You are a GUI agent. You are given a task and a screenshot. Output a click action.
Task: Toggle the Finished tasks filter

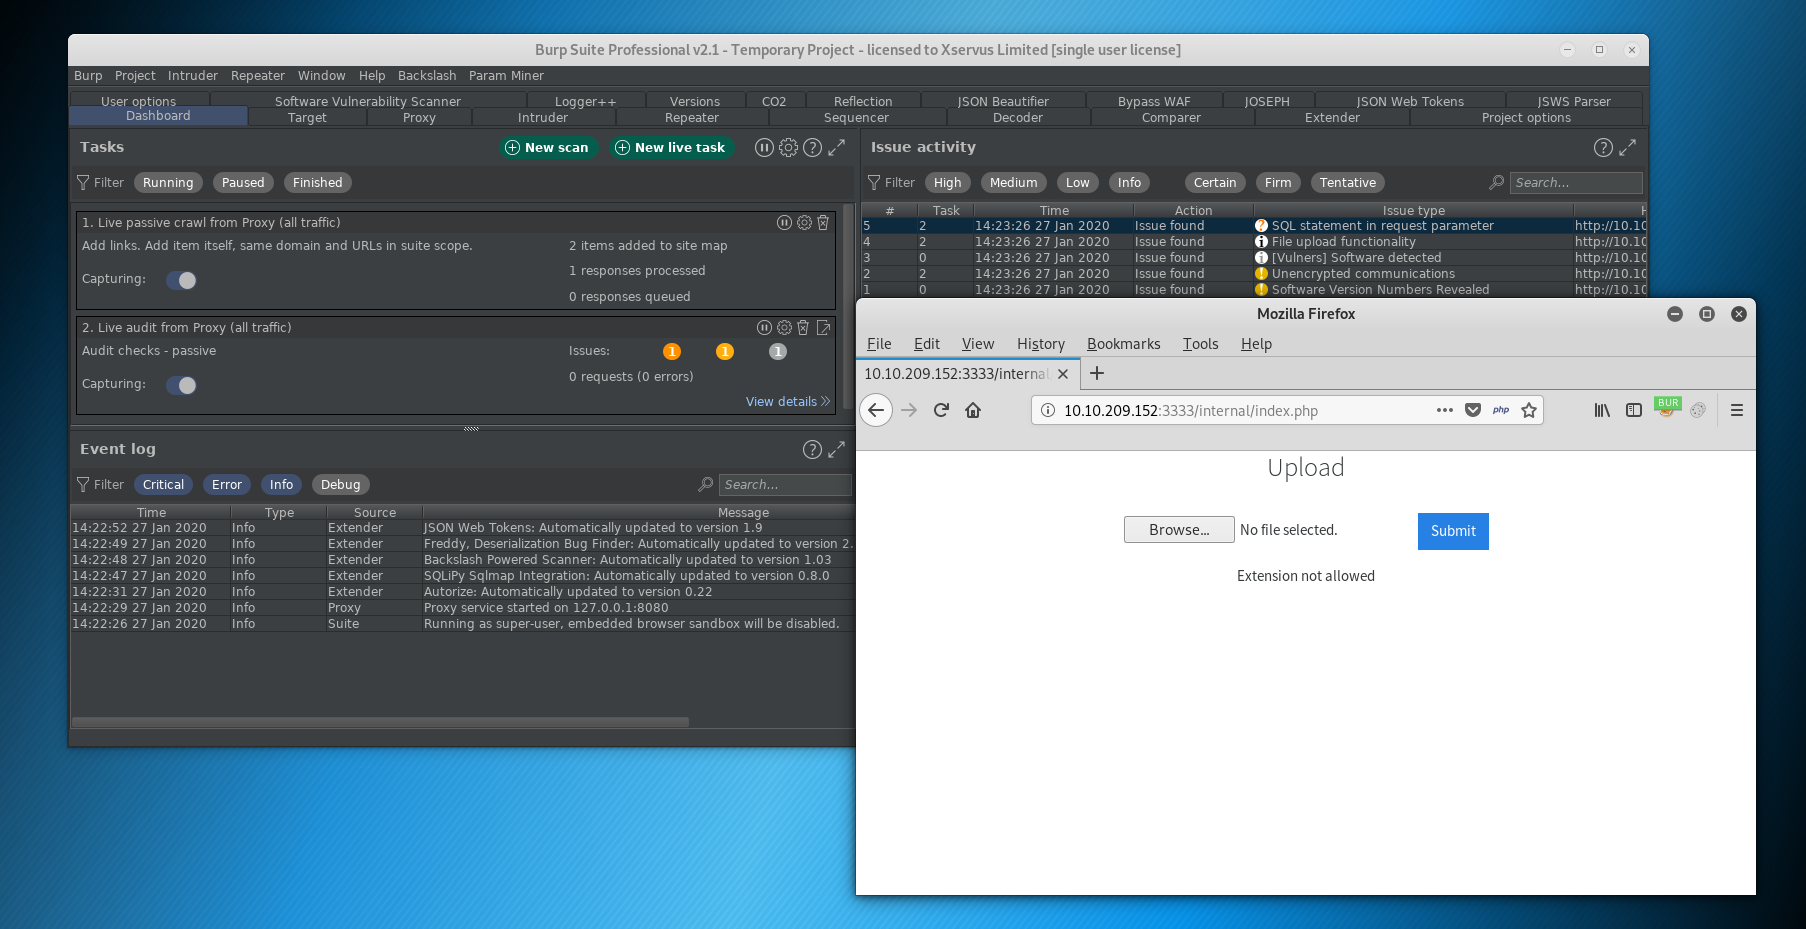pos(318,182)
